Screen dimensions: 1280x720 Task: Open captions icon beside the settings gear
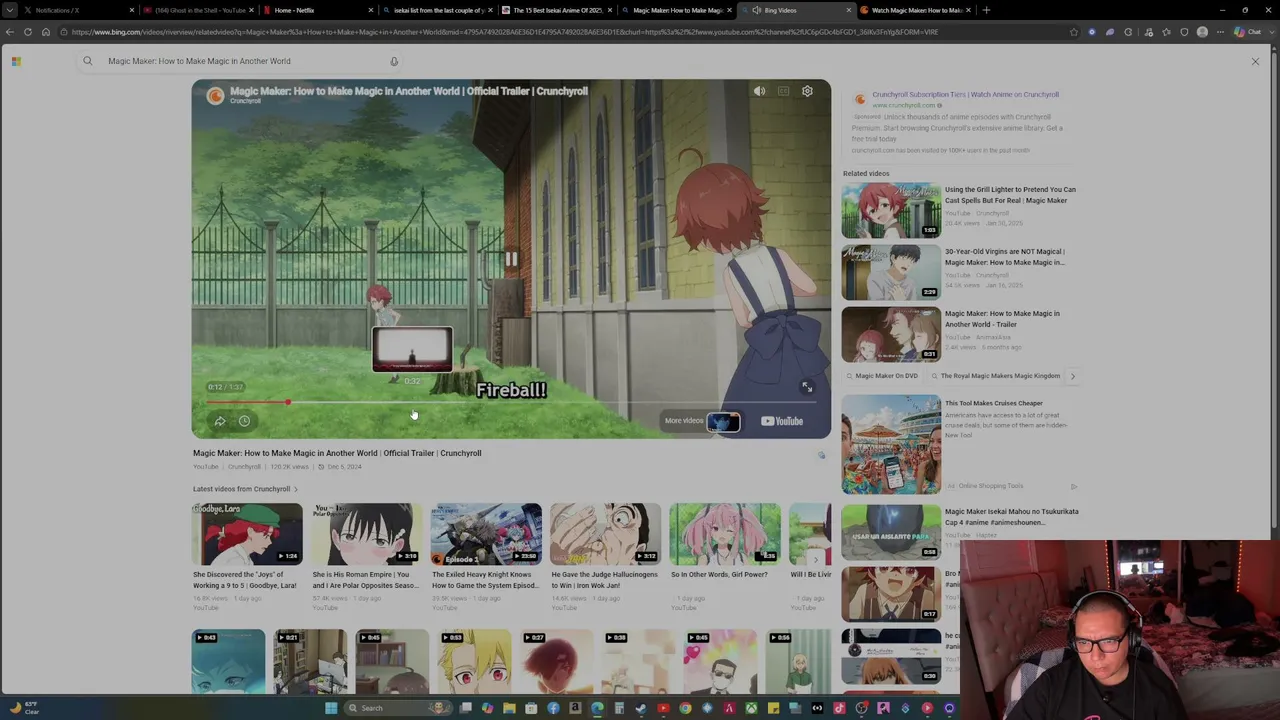click(783, 91)
